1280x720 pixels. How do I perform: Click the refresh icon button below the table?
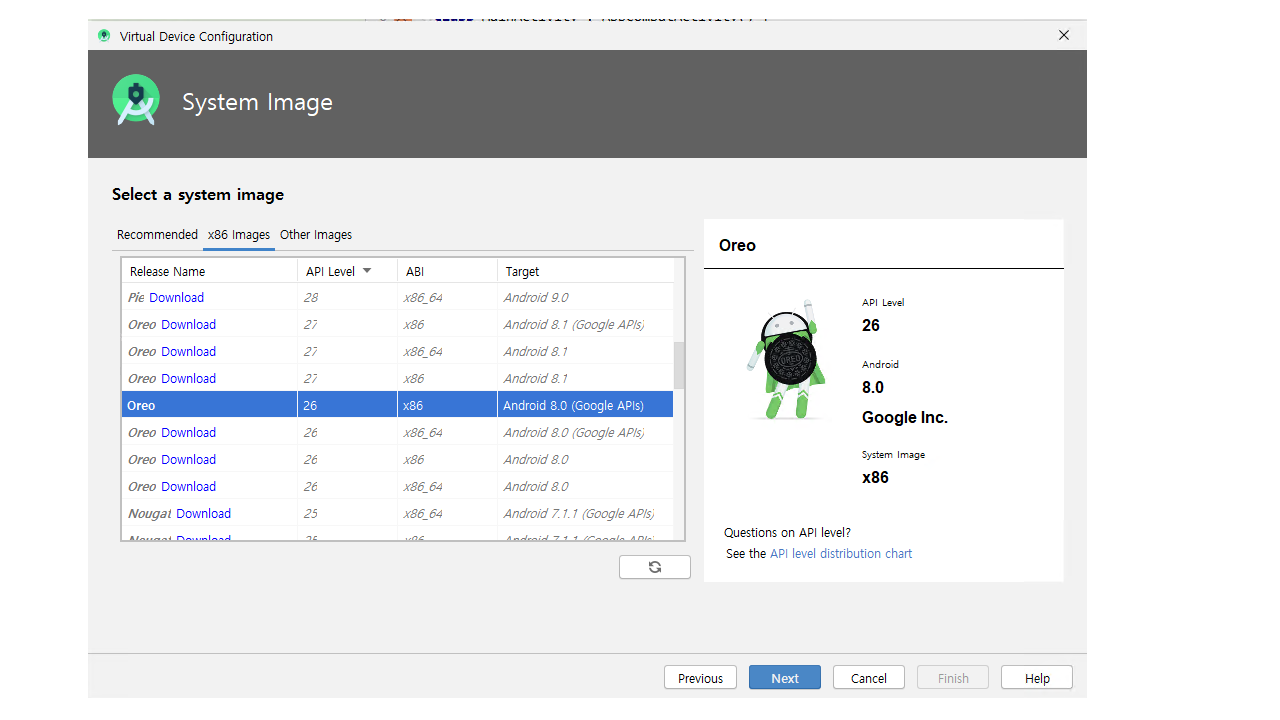pos(654,567)
